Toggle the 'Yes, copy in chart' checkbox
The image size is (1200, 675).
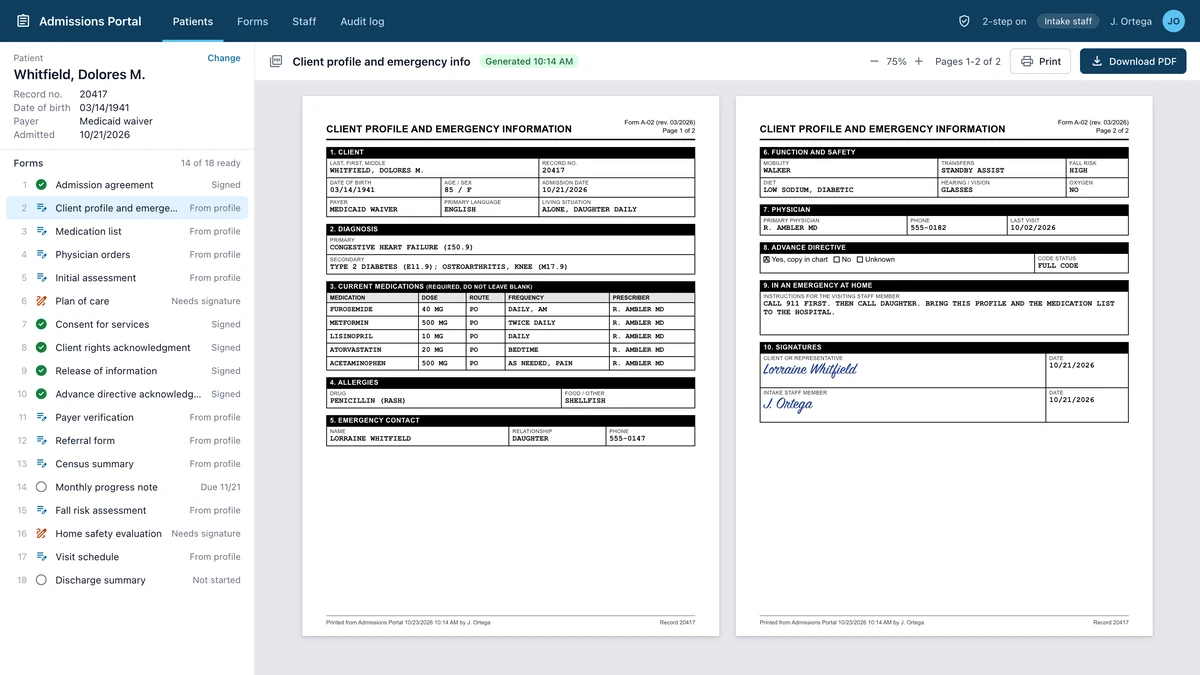click(766, 260)
